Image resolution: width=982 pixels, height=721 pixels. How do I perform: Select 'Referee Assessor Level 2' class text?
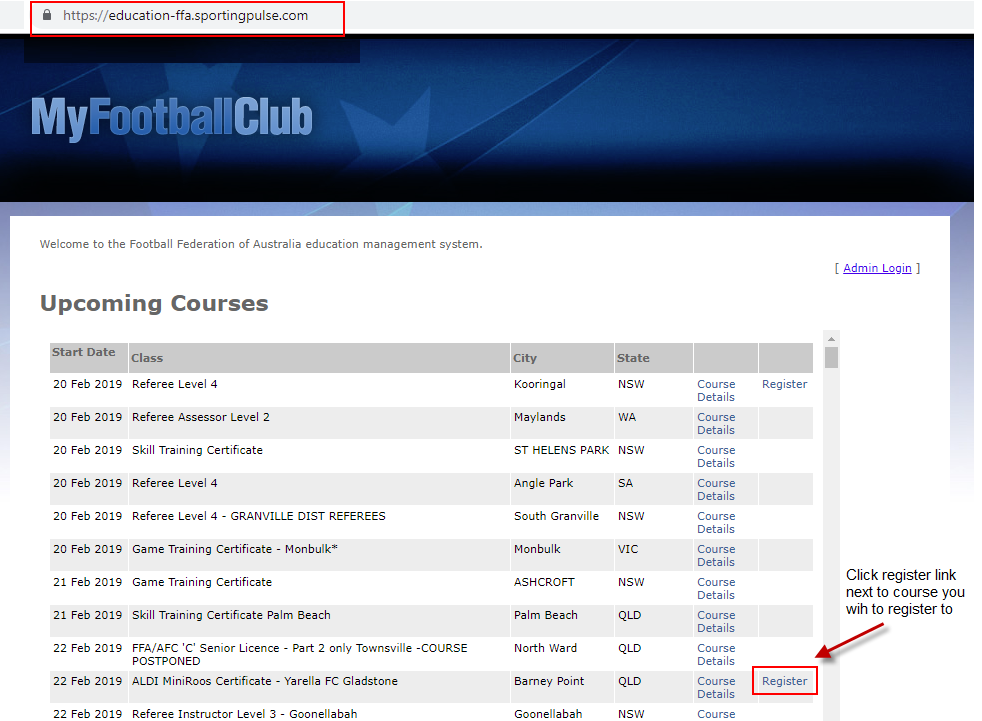click(x=200, y=417)
